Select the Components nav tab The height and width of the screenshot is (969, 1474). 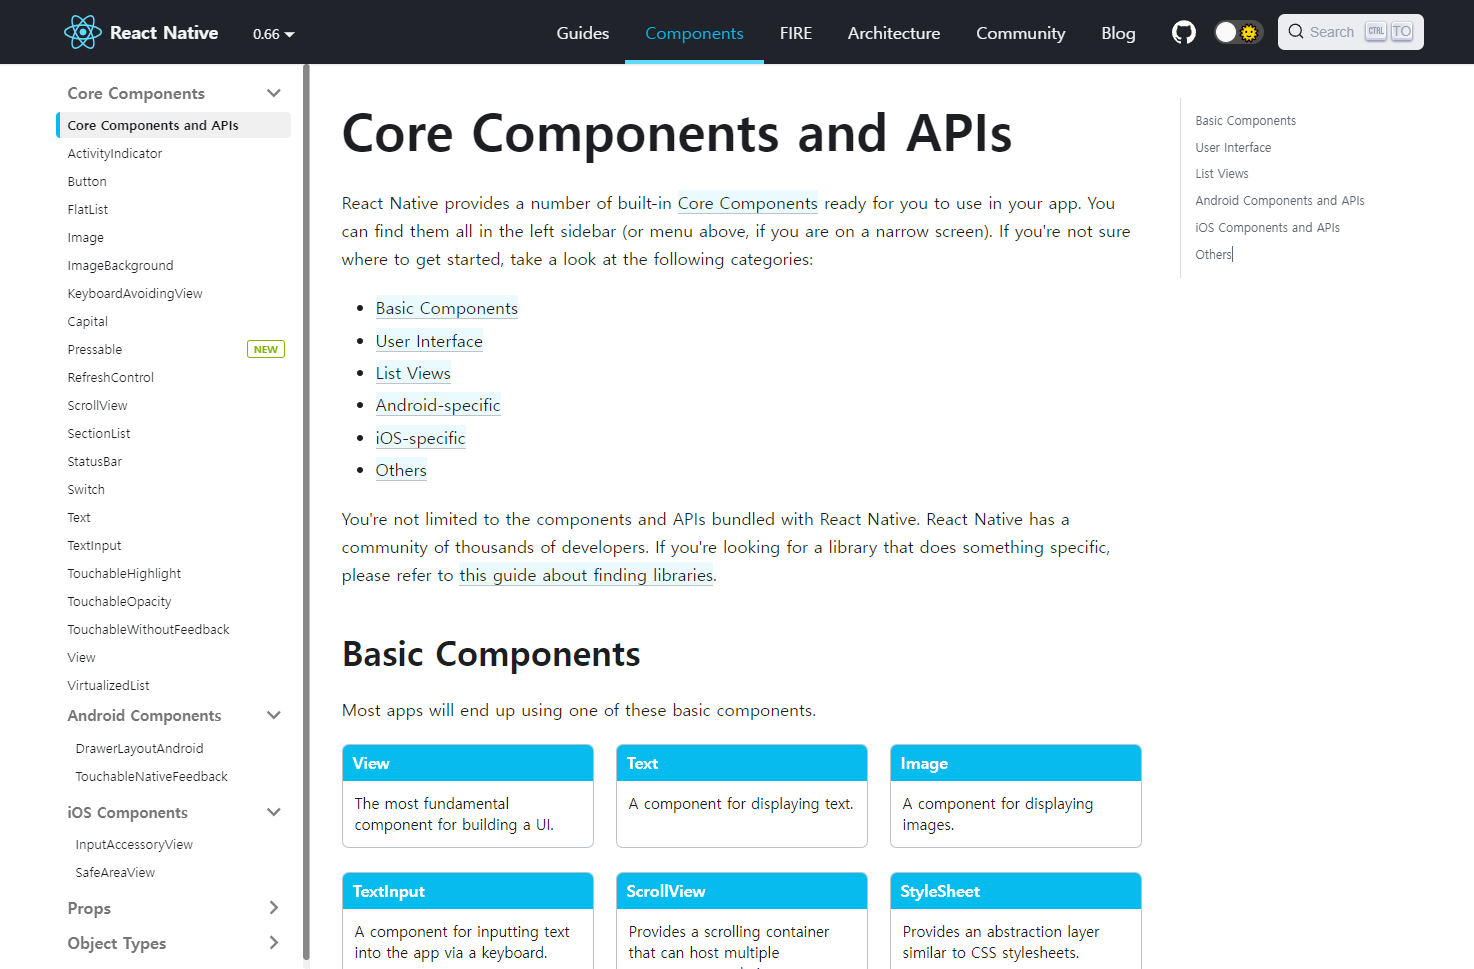tap(694, 33)
